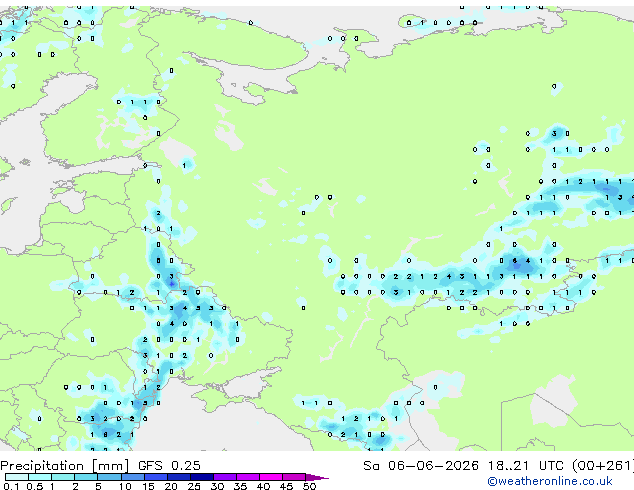Click the '18..21 UTC' time label

pyautogui.click(x=525, y=466)
